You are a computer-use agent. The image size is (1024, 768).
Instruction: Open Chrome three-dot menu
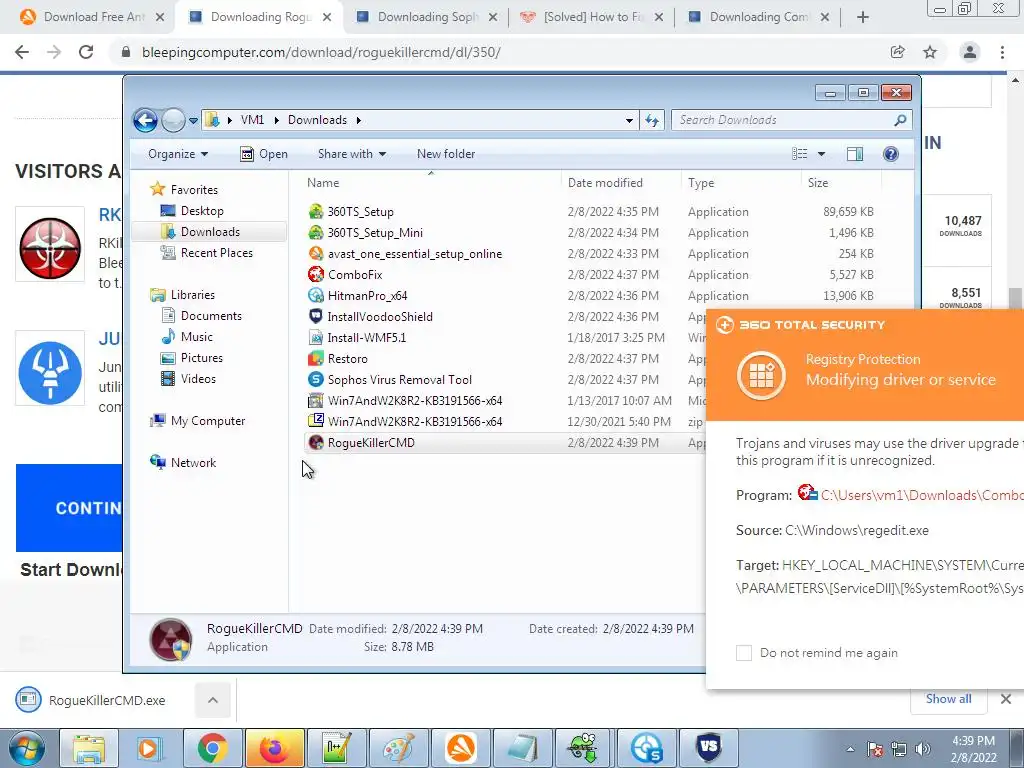[x=1002, y=52]
